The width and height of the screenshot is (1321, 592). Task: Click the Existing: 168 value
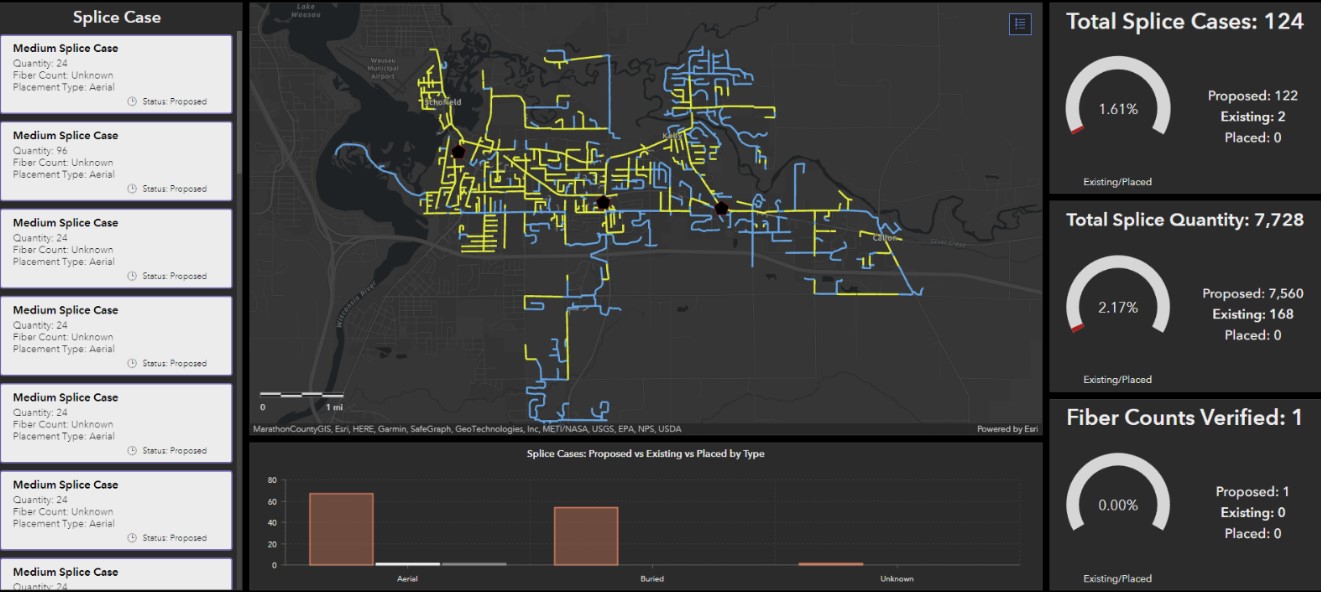pos(1253,315)
